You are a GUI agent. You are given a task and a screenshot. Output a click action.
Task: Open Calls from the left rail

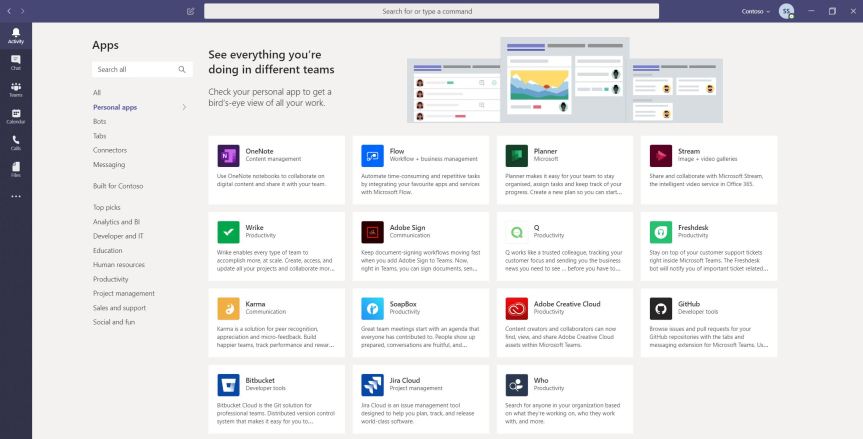tap(15, 142)
